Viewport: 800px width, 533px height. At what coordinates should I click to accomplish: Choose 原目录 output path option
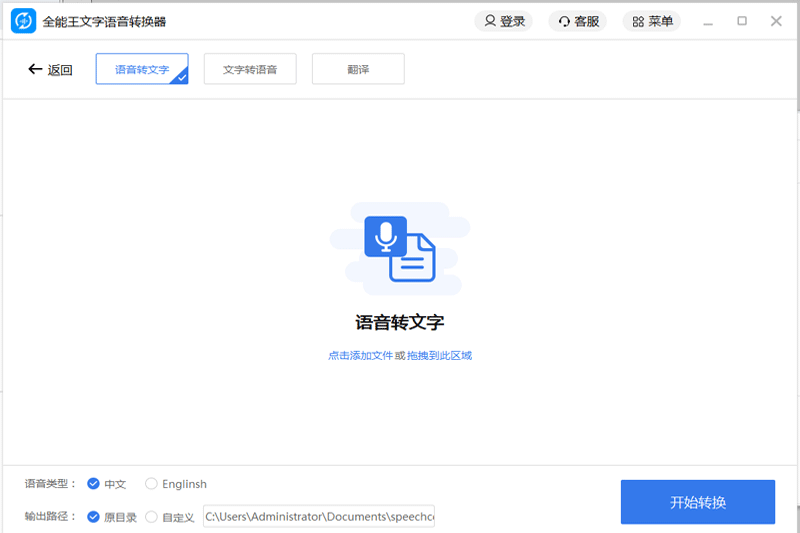coord(94,517)
